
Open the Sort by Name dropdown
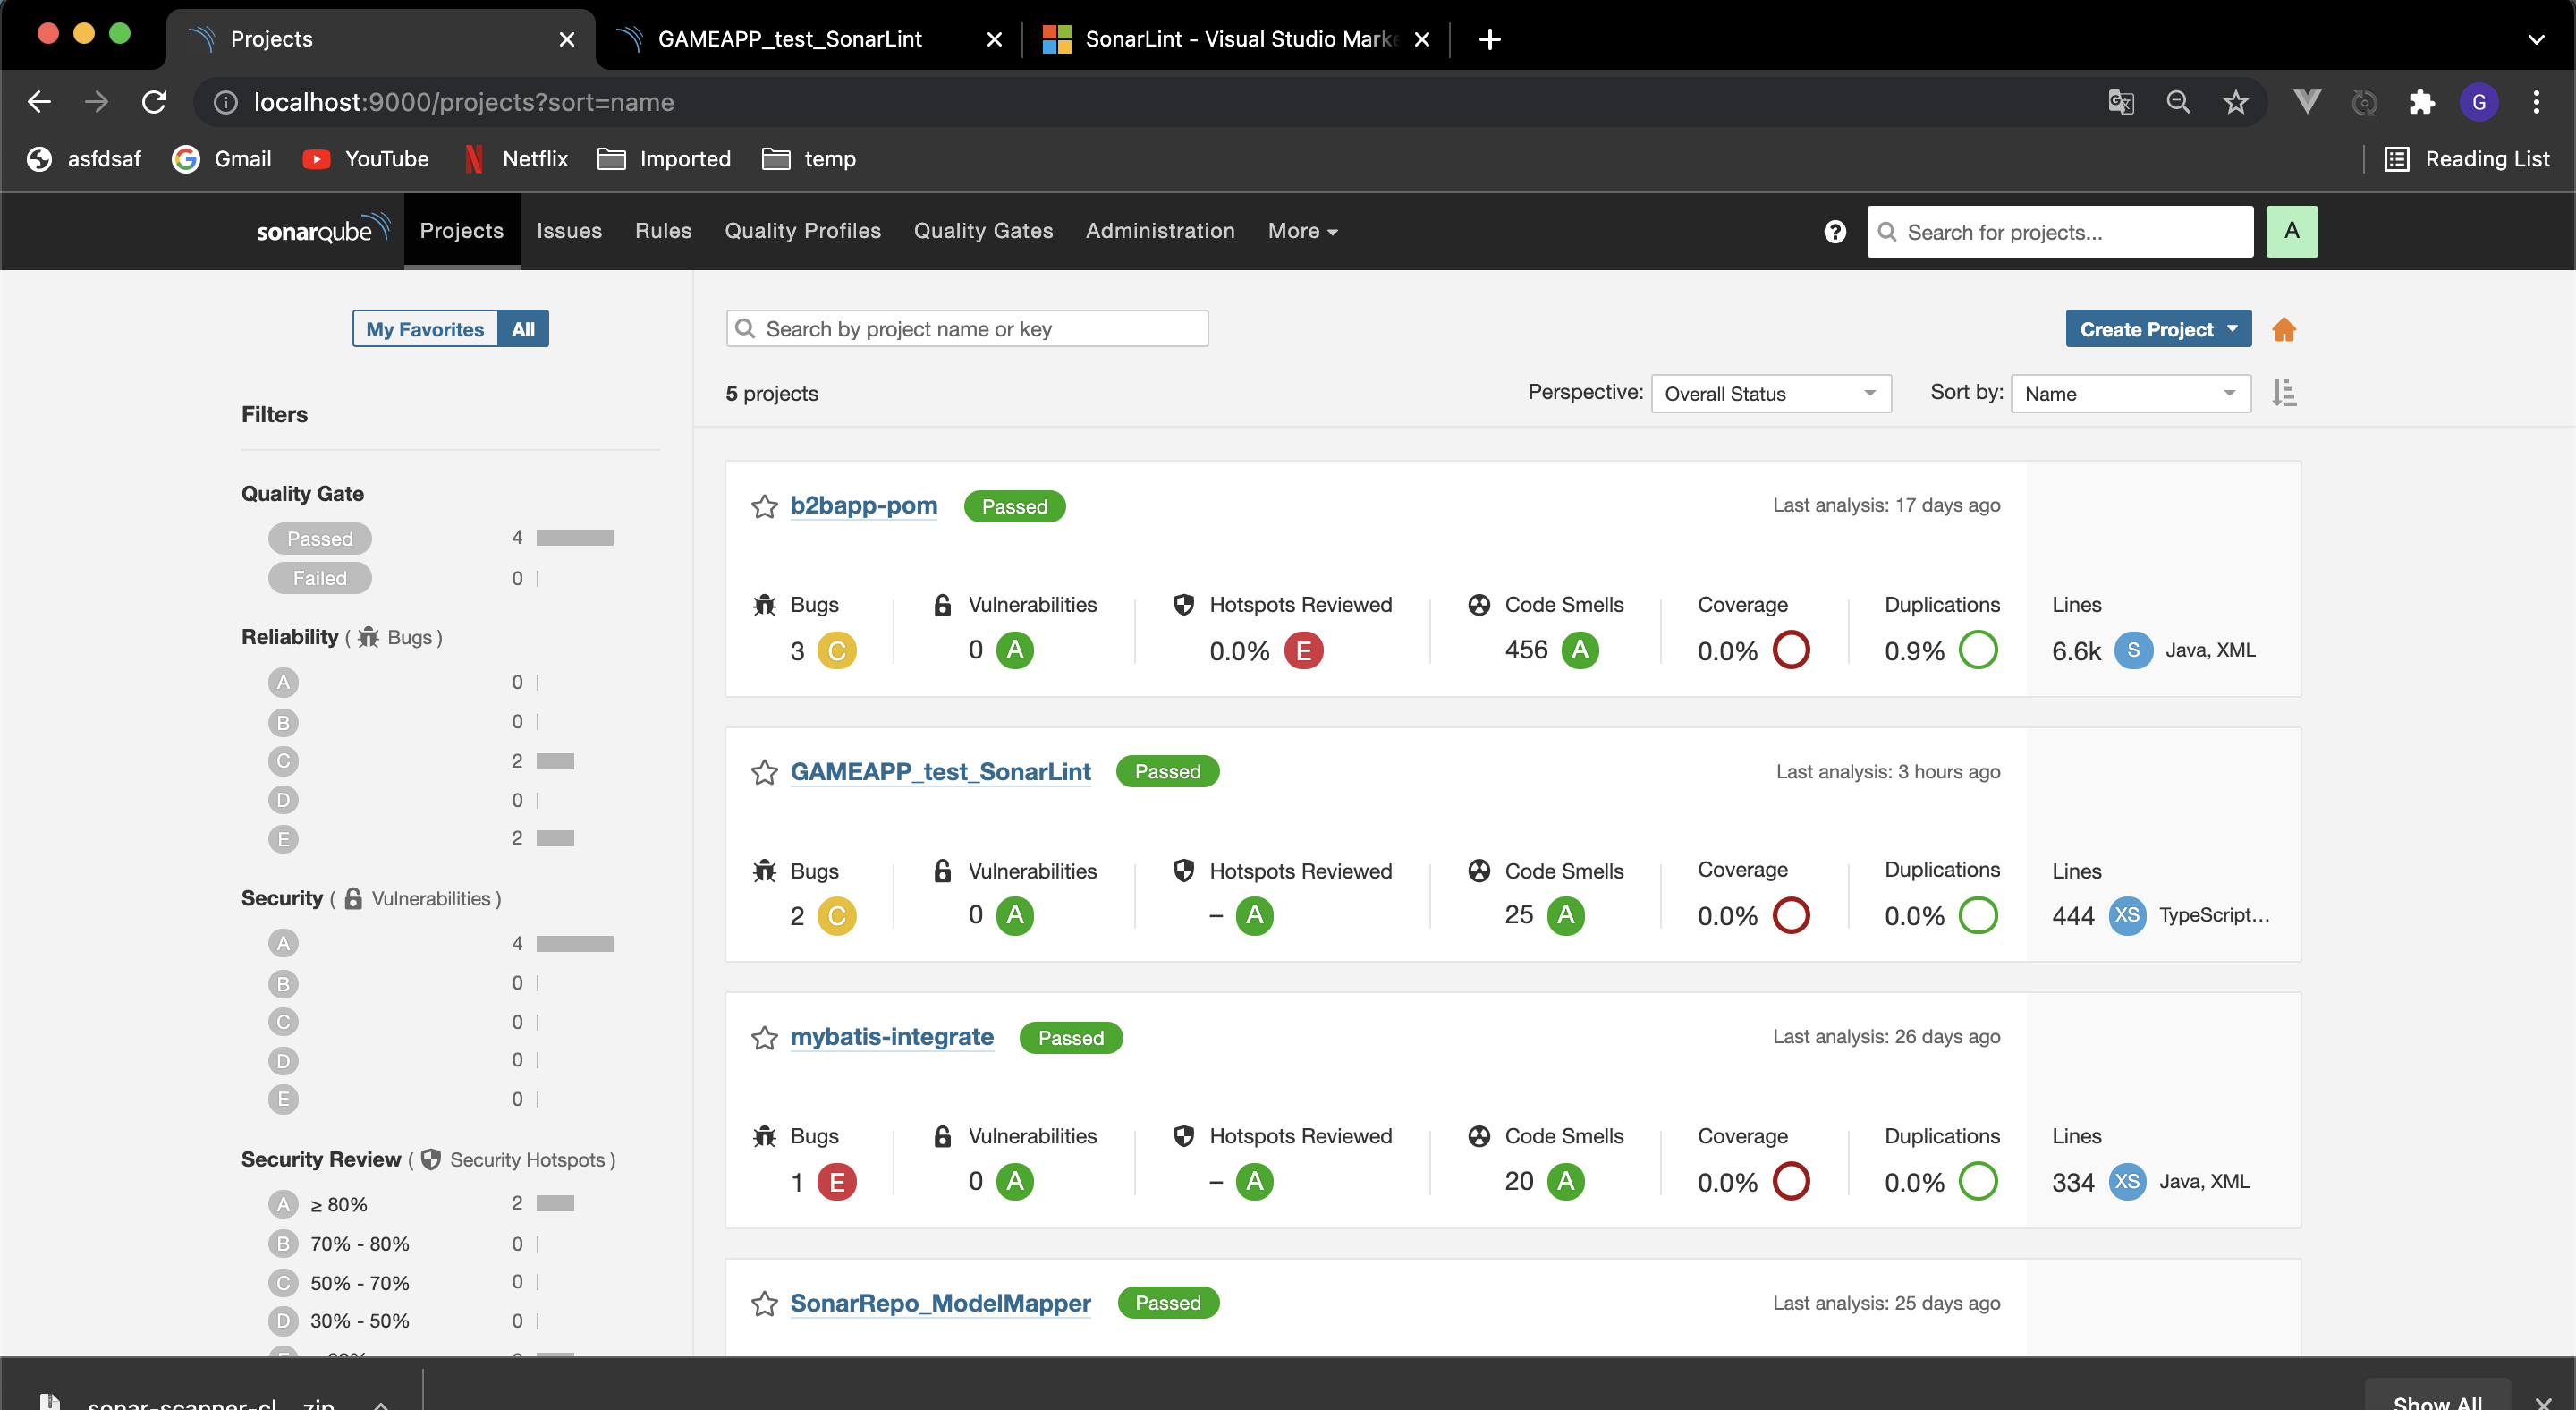(x=2131, y=393)
